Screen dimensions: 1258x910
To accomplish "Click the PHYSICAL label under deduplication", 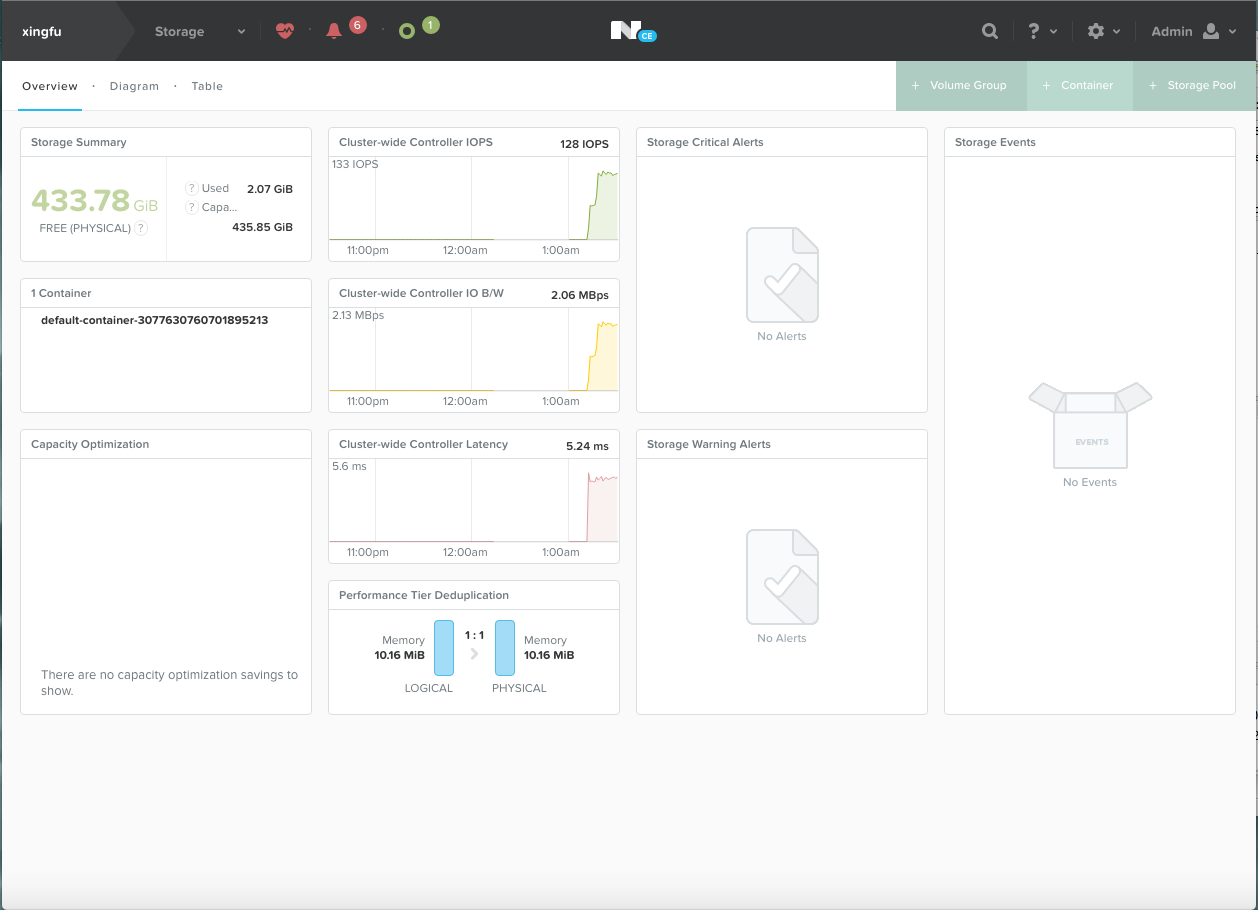I will tap(519, 688).
